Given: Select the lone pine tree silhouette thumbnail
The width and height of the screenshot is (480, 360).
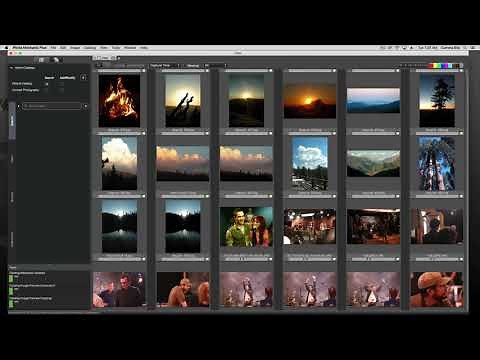Looking at the screenshot, I should click(437, 101).
